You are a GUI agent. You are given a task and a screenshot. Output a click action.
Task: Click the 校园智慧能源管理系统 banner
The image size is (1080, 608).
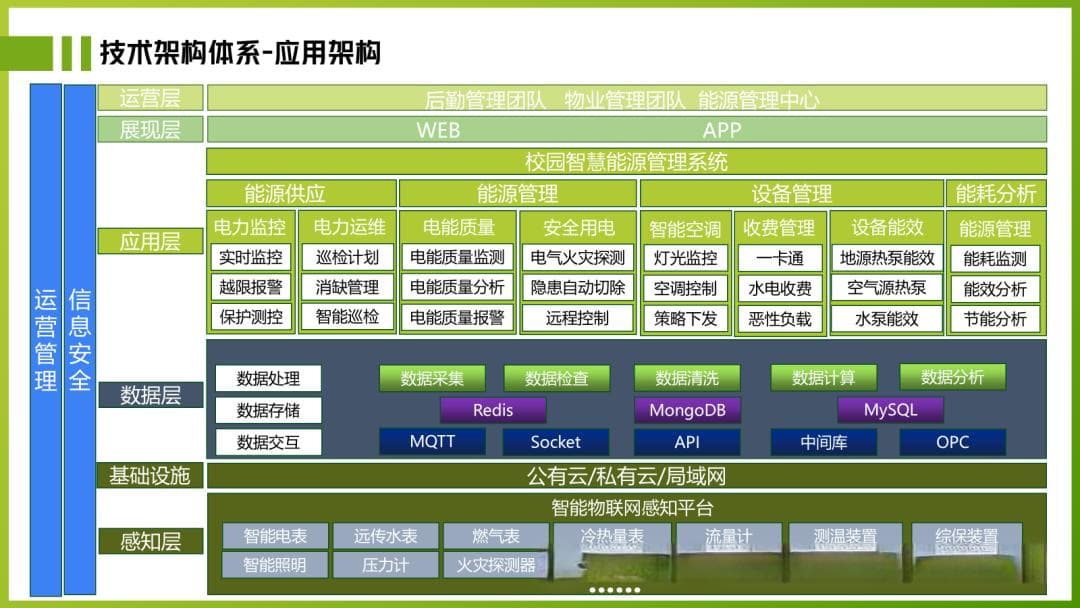tap(626, 162)
